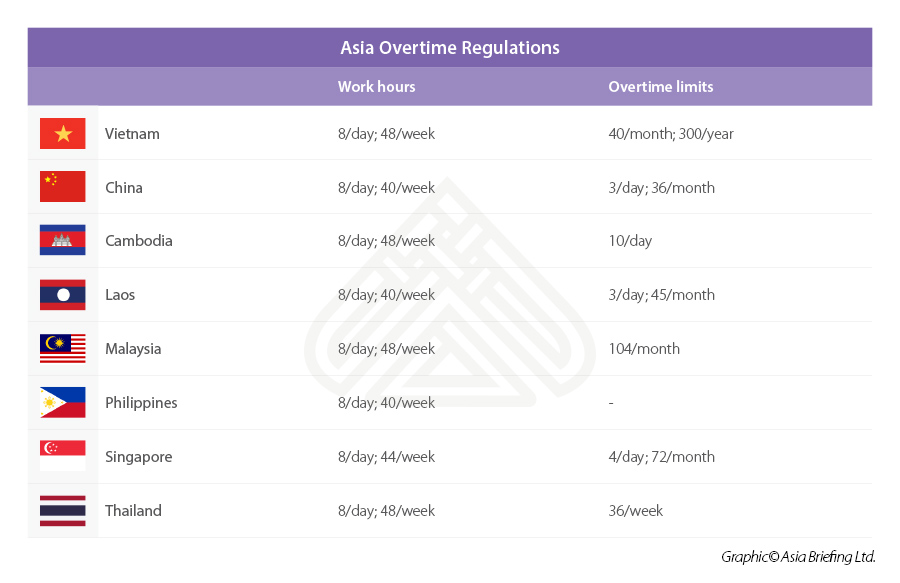Click the Vietnam flag icon
This screenshot has height=583, width=900.
pyautogui.click(x=63, y=134)
